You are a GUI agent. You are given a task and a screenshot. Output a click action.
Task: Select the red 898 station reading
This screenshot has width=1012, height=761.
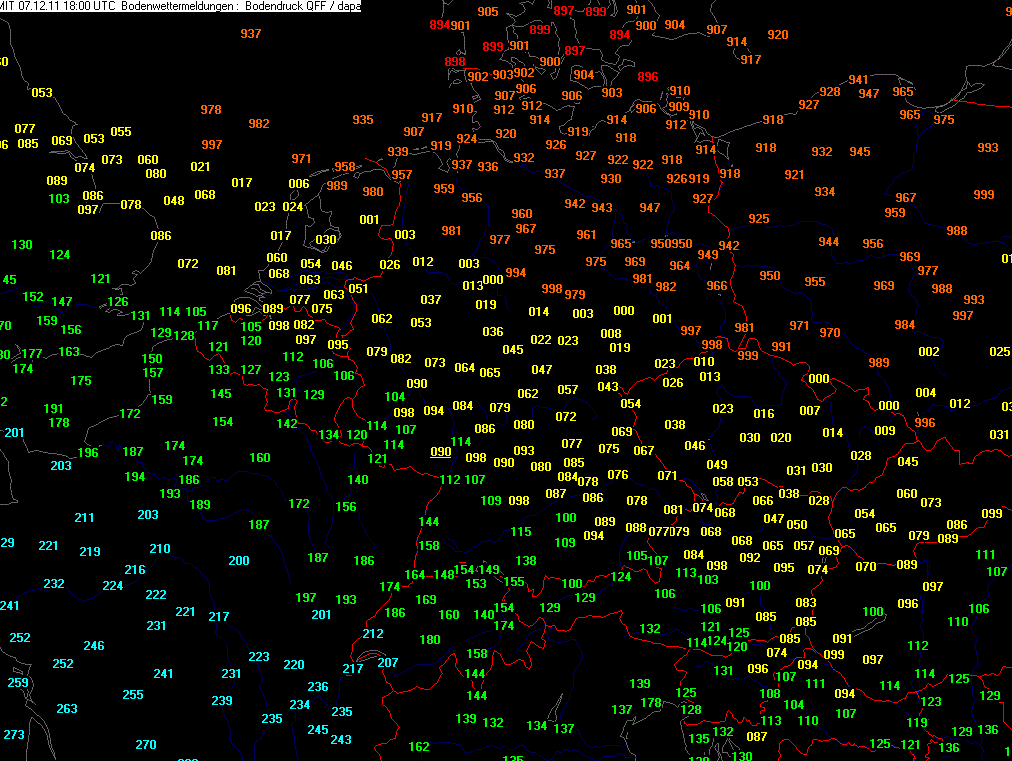click(455, 62)
